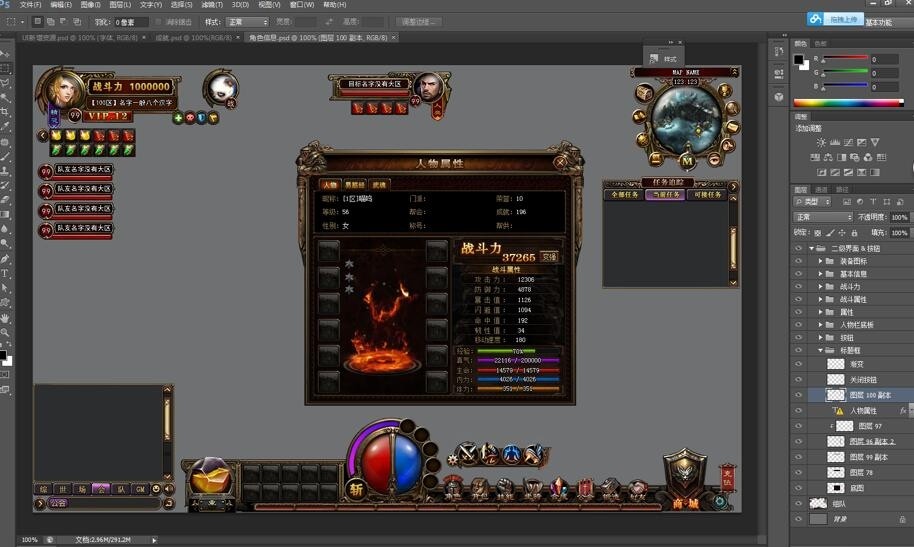Click the layer opacity 100% field
This screenshot has width=914, height=547.
(x=899, y=217)
